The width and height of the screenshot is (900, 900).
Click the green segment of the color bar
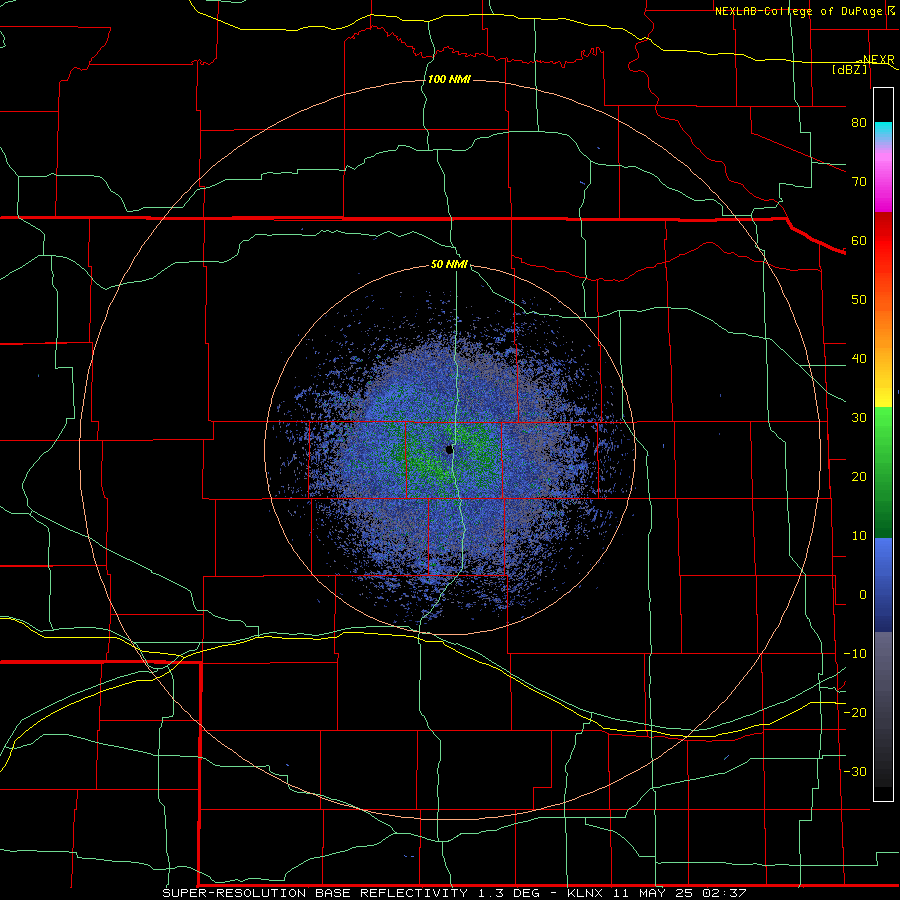[x=883, y=473]
